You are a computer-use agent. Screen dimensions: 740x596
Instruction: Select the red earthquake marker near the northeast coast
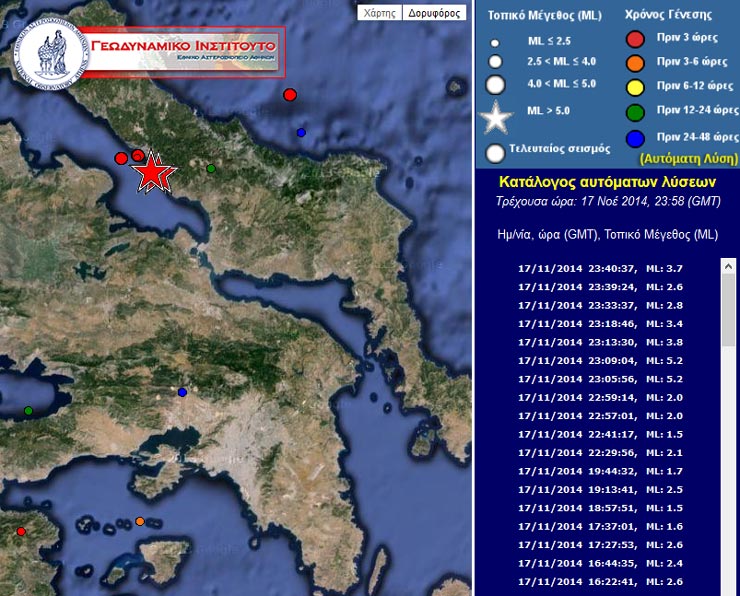pos(290,95)
